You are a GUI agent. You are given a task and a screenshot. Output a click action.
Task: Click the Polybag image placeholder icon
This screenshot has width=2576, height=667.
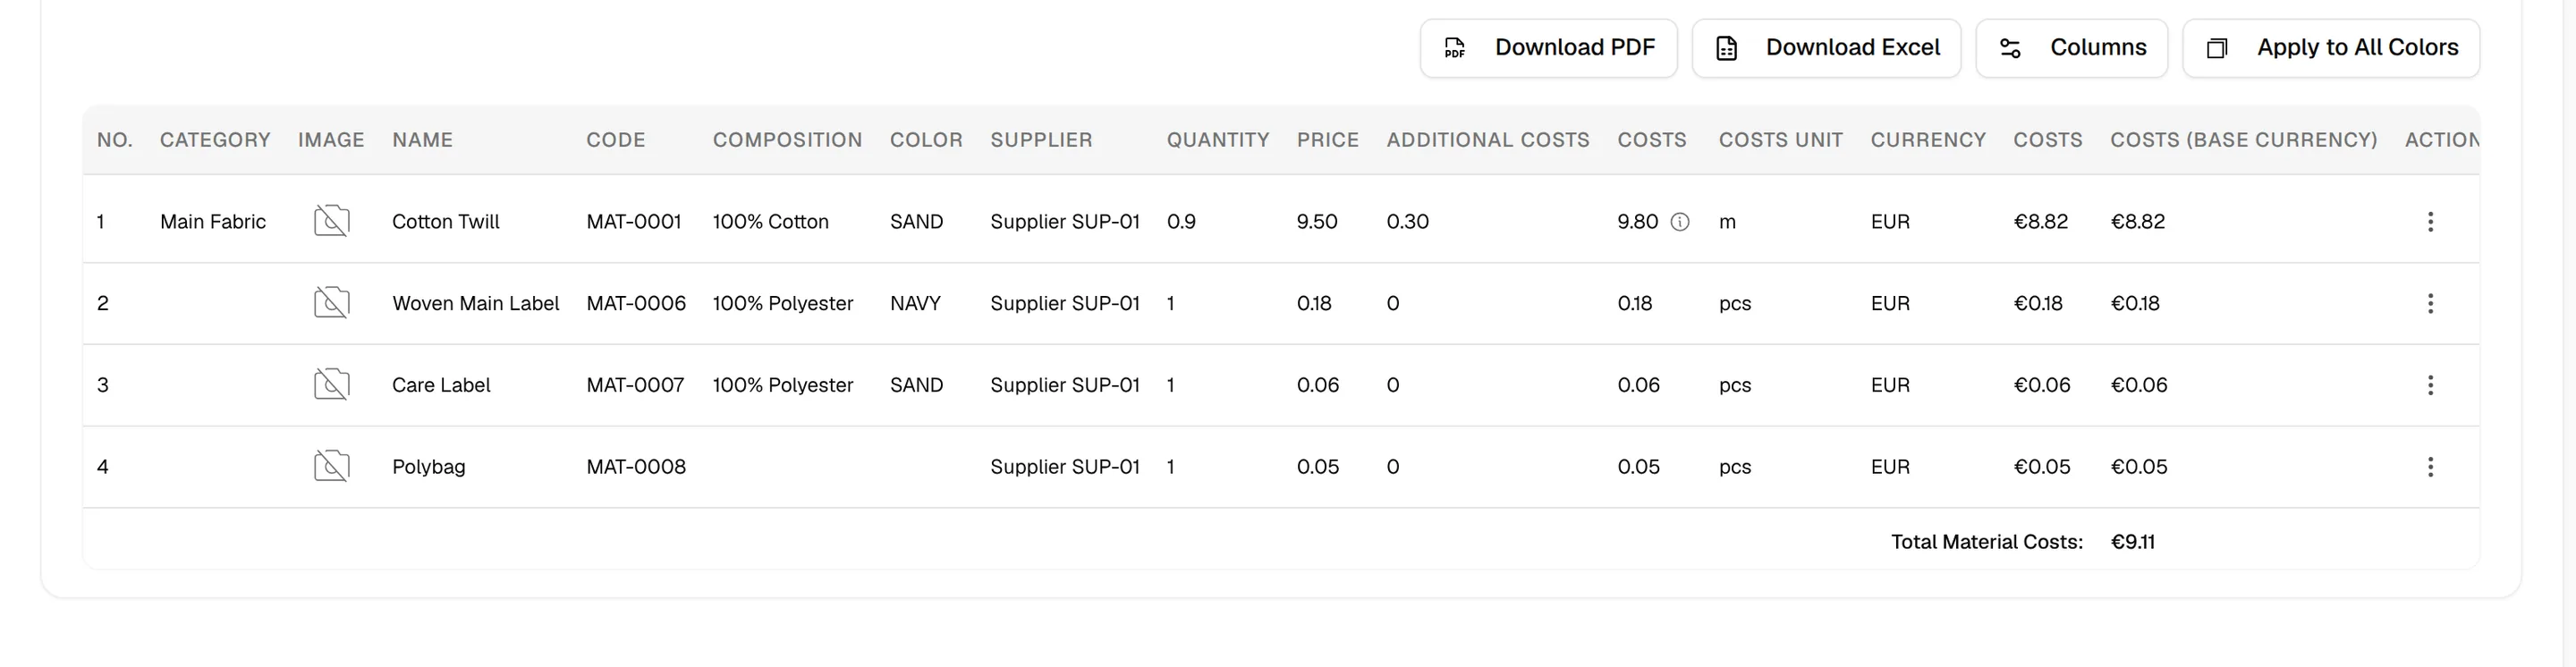click(x=331, y=466)
